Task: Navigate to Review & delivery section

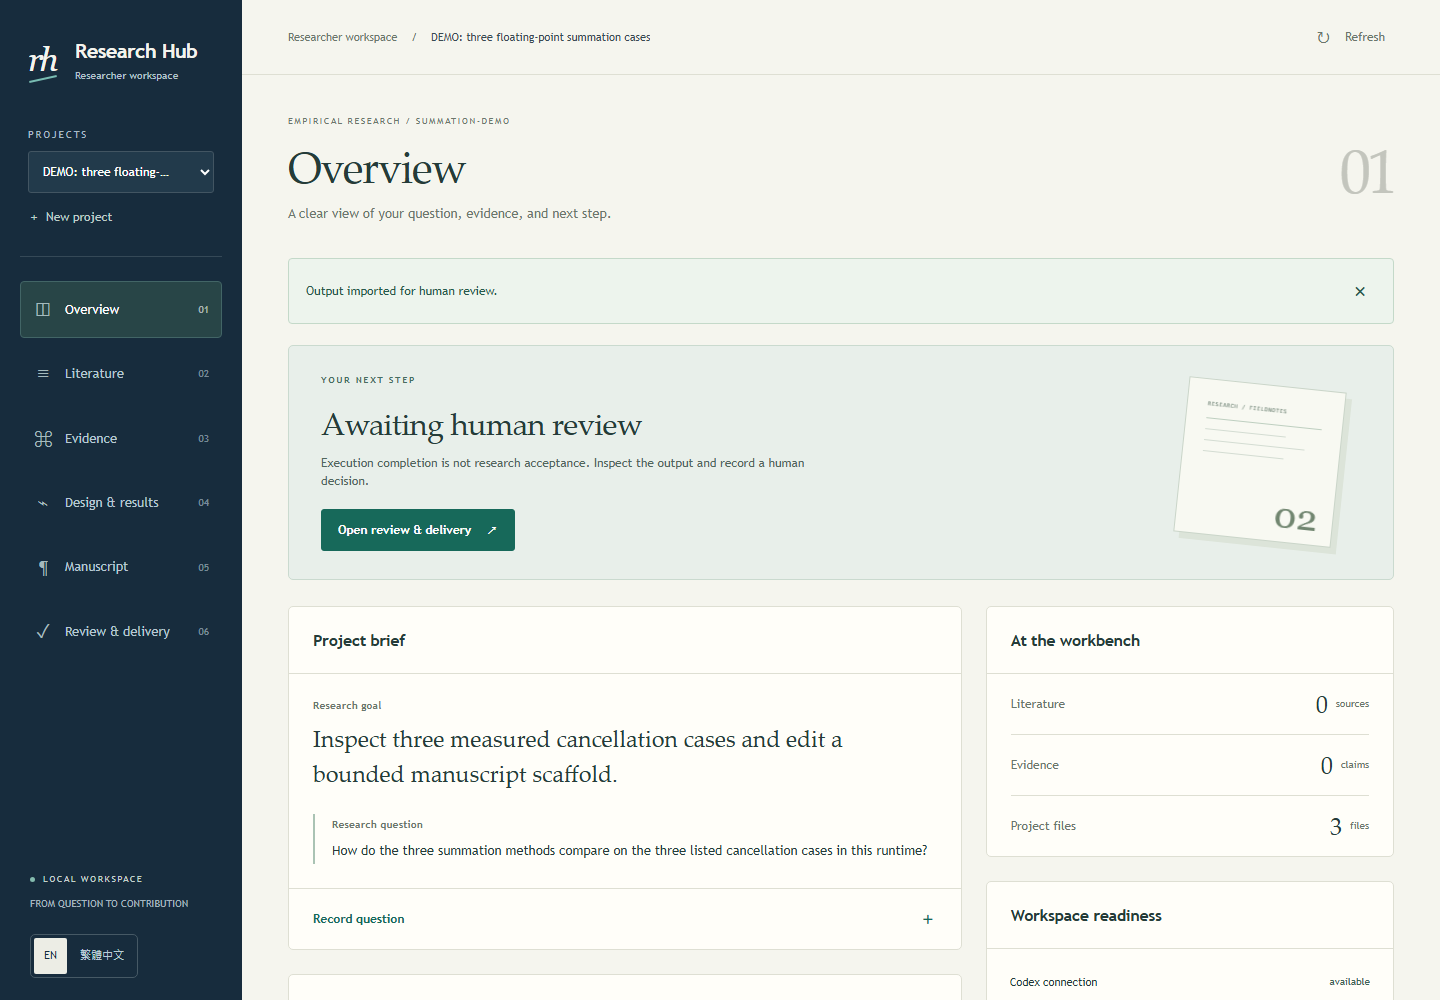Action: [x=121, y=632]
